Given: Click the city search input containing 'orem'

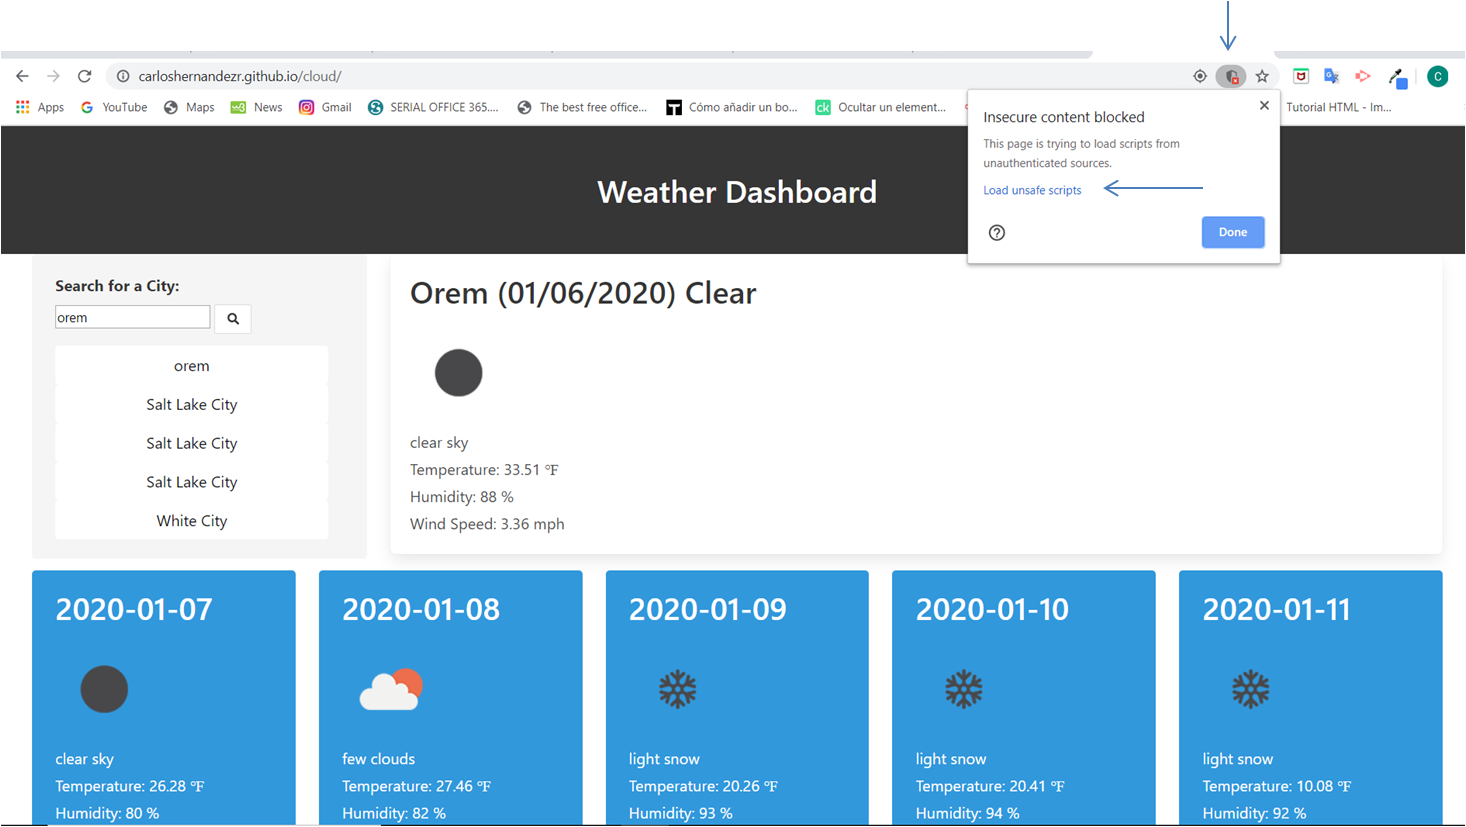Looking at the screenshot, I should 133,317.
